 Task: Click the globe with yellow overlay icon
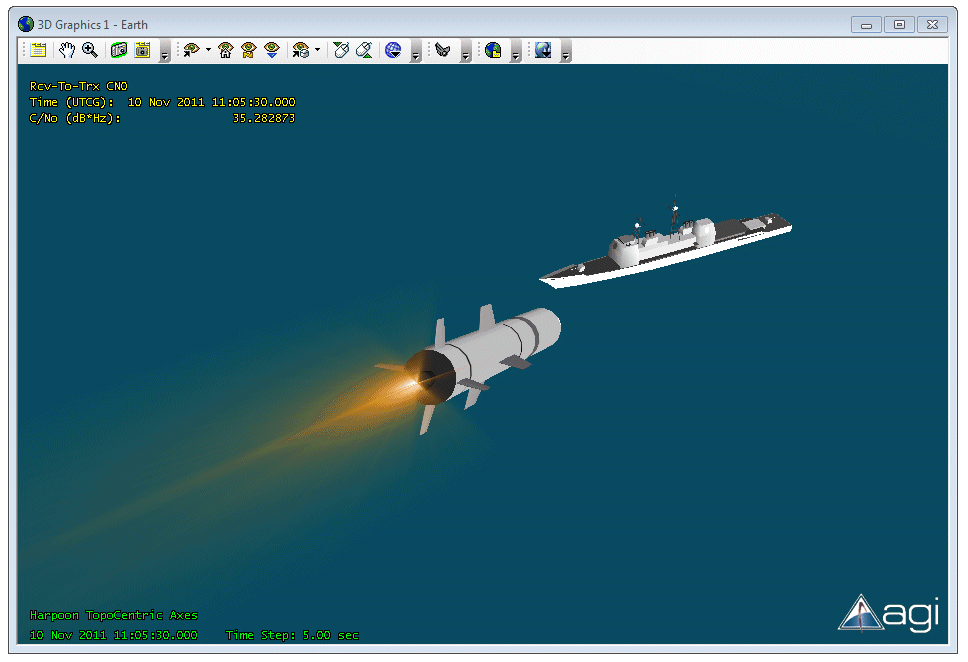pyautogui.click(x=493, y=50)
